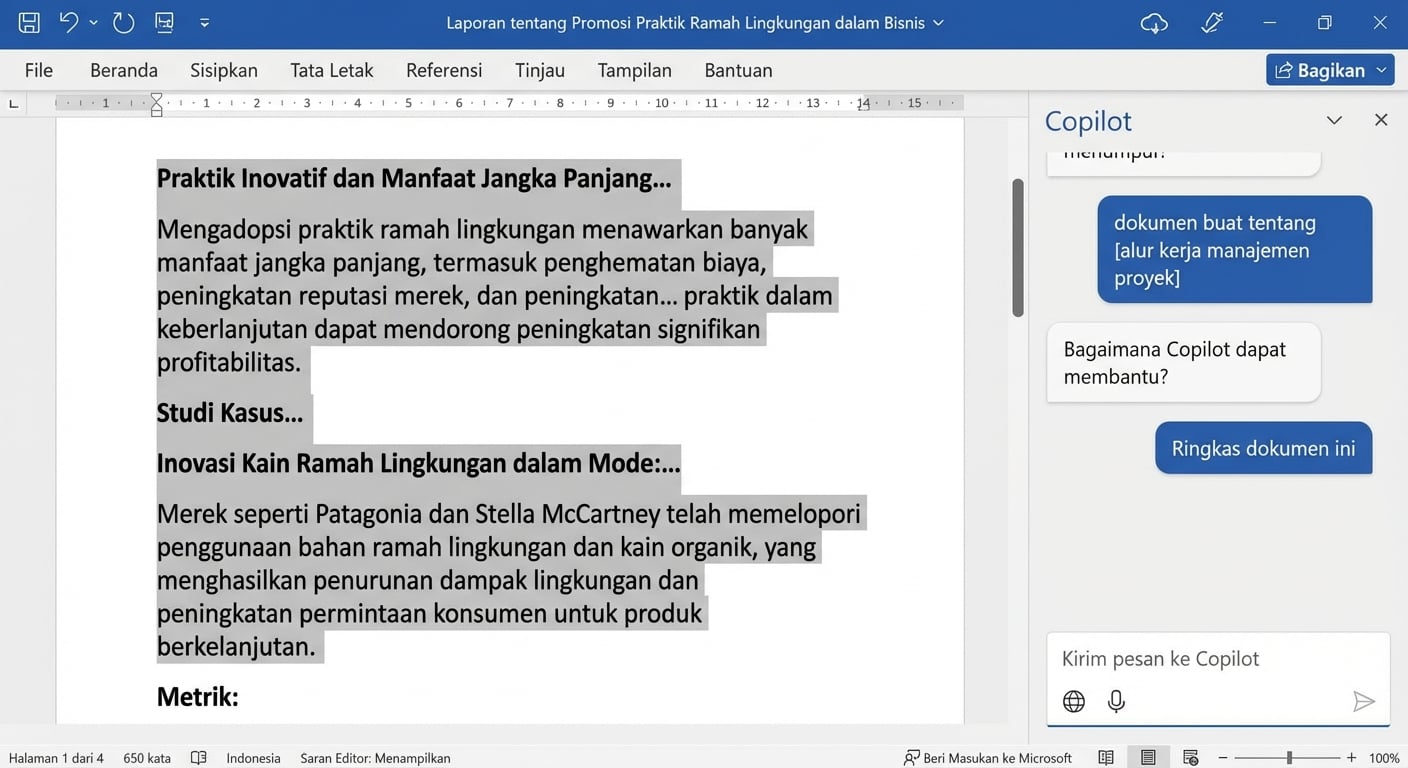This screenshot has height=768, width=1408.
Task: Open the Sisipkan ribbon tab
Action: [x=223, y=70]
